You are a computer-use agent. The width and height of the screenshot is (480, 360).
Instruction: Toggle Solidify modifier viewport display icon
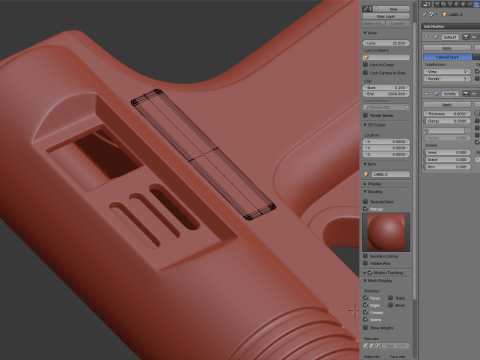474,94
